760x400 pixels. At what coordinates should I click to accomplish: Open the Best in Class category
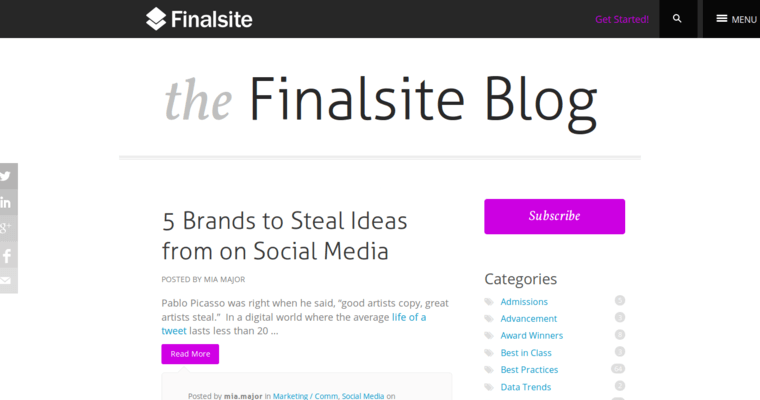coord(525,352)
